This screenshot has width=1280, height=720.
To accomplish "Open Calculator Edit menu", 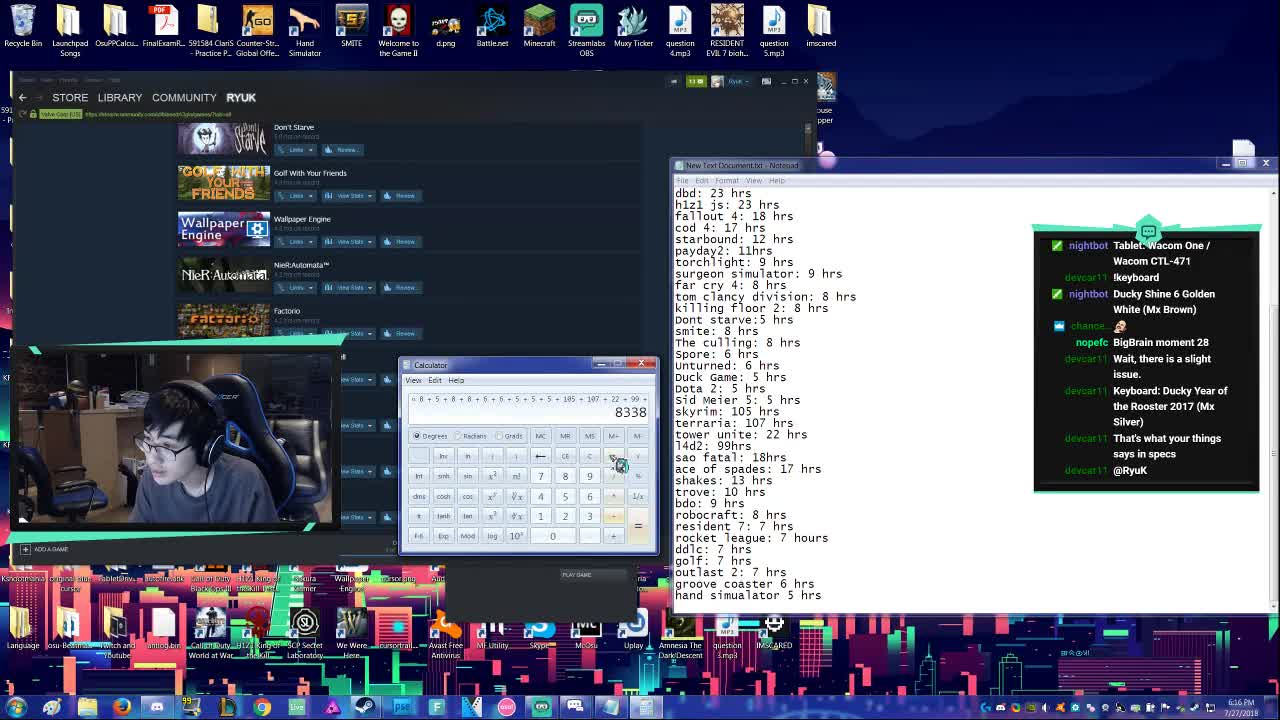I will 435,380.
